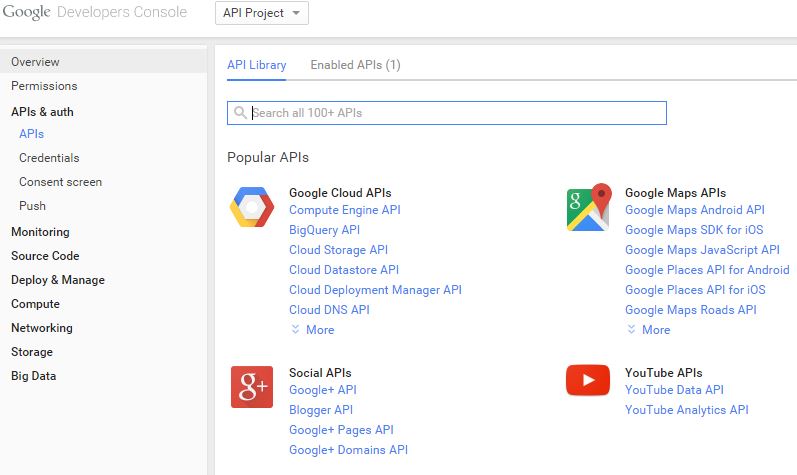Expand the Deploy & Manage section
This screenshot has height=475, width=797.
(x=58, y=280)
